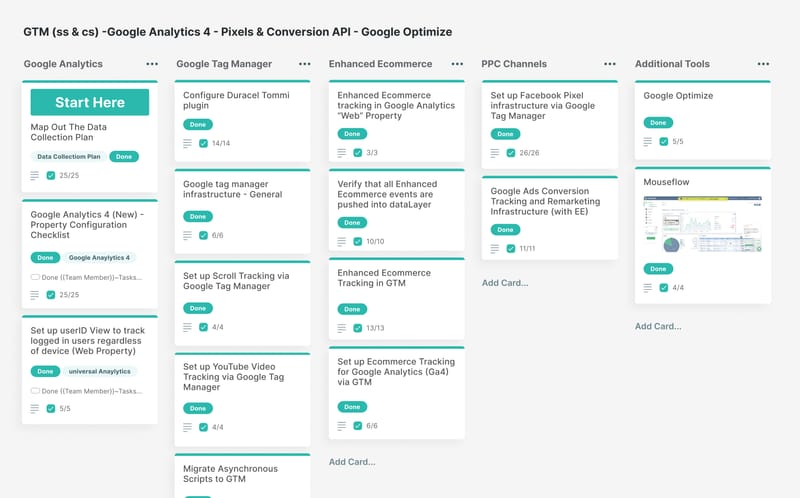Image resolution: width=800 pixels, height=498 pixels.
Task: Click 25/25 checklist icon on GA4 Property card
Action: [51, 295]
